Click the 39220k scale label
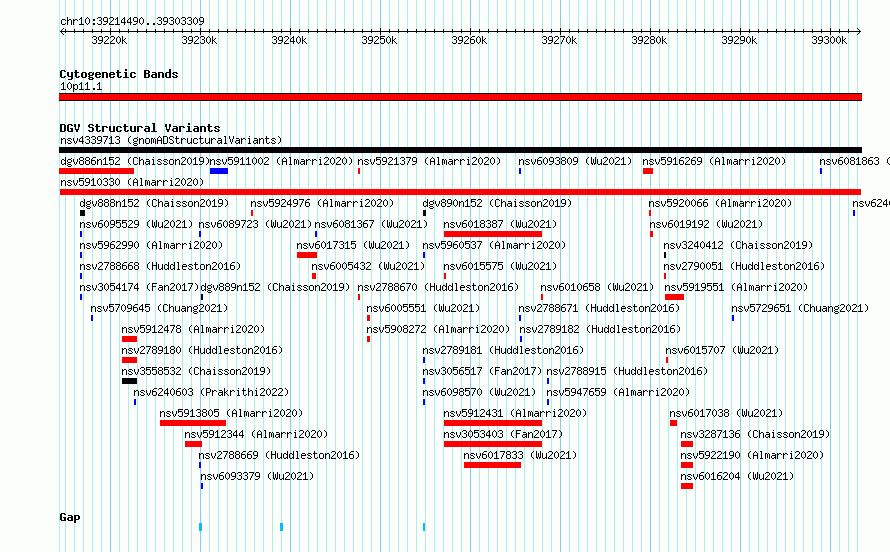Screen dimensions: 890x552 (x=109, y=40)
